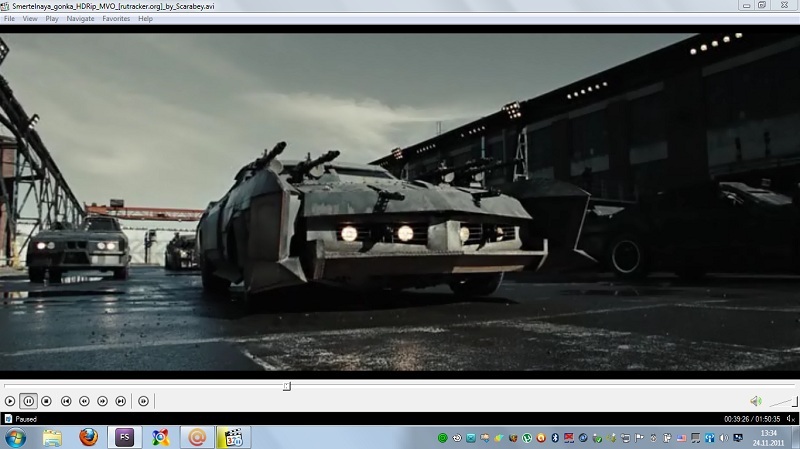Click the 'Paused' status text

click(x=26, y=419)
